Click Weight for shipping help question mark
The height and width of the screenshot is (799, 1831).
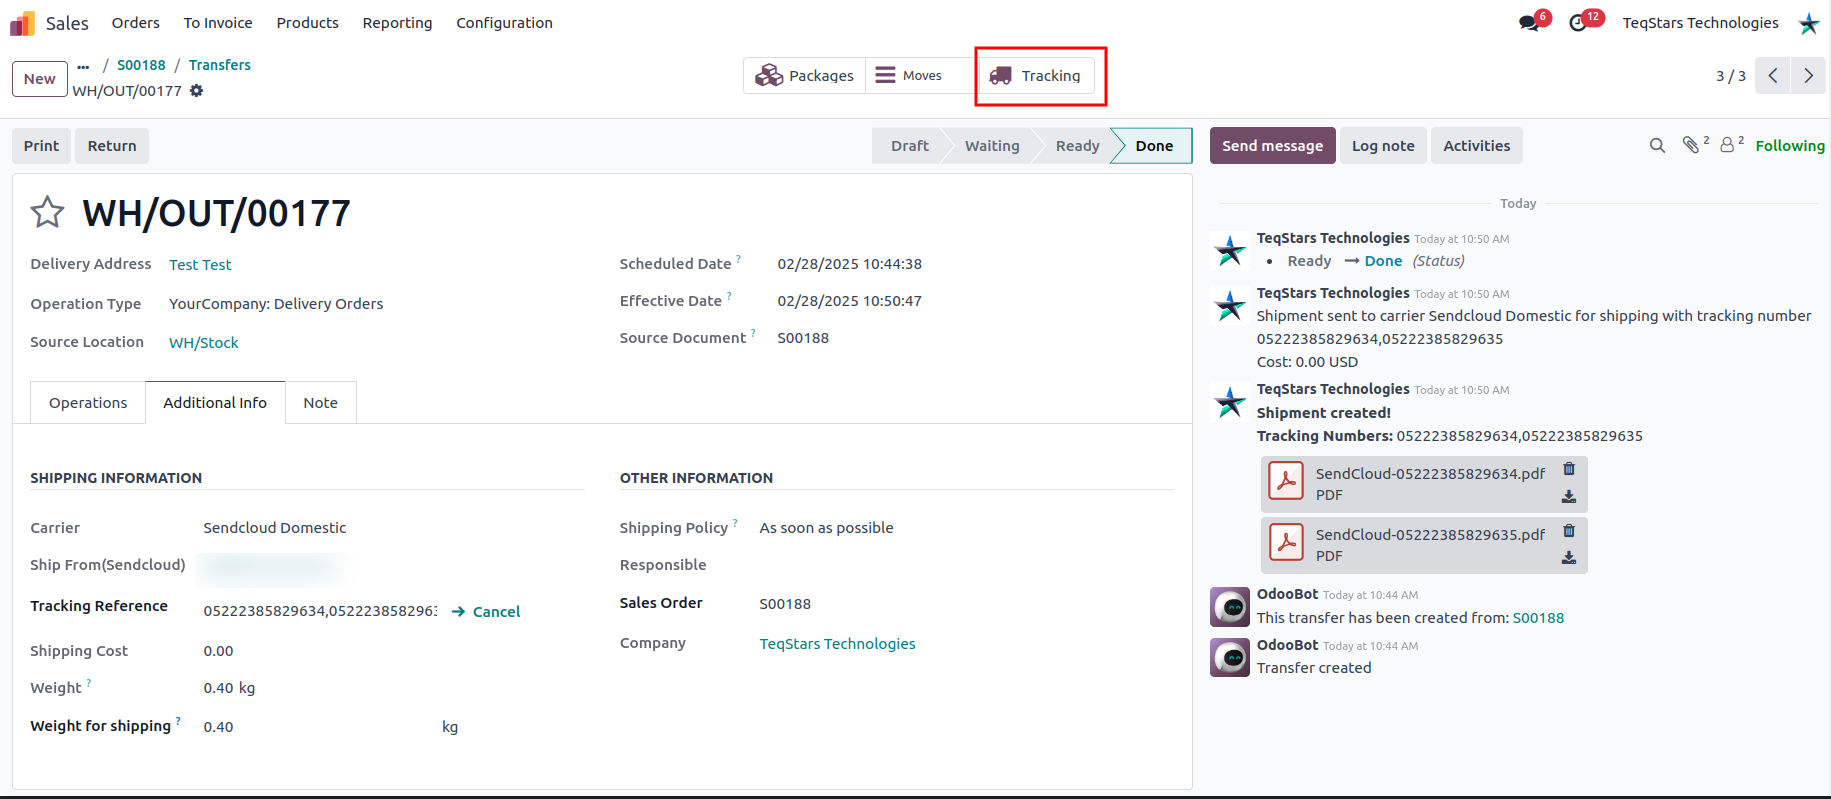tap(178, 720)
